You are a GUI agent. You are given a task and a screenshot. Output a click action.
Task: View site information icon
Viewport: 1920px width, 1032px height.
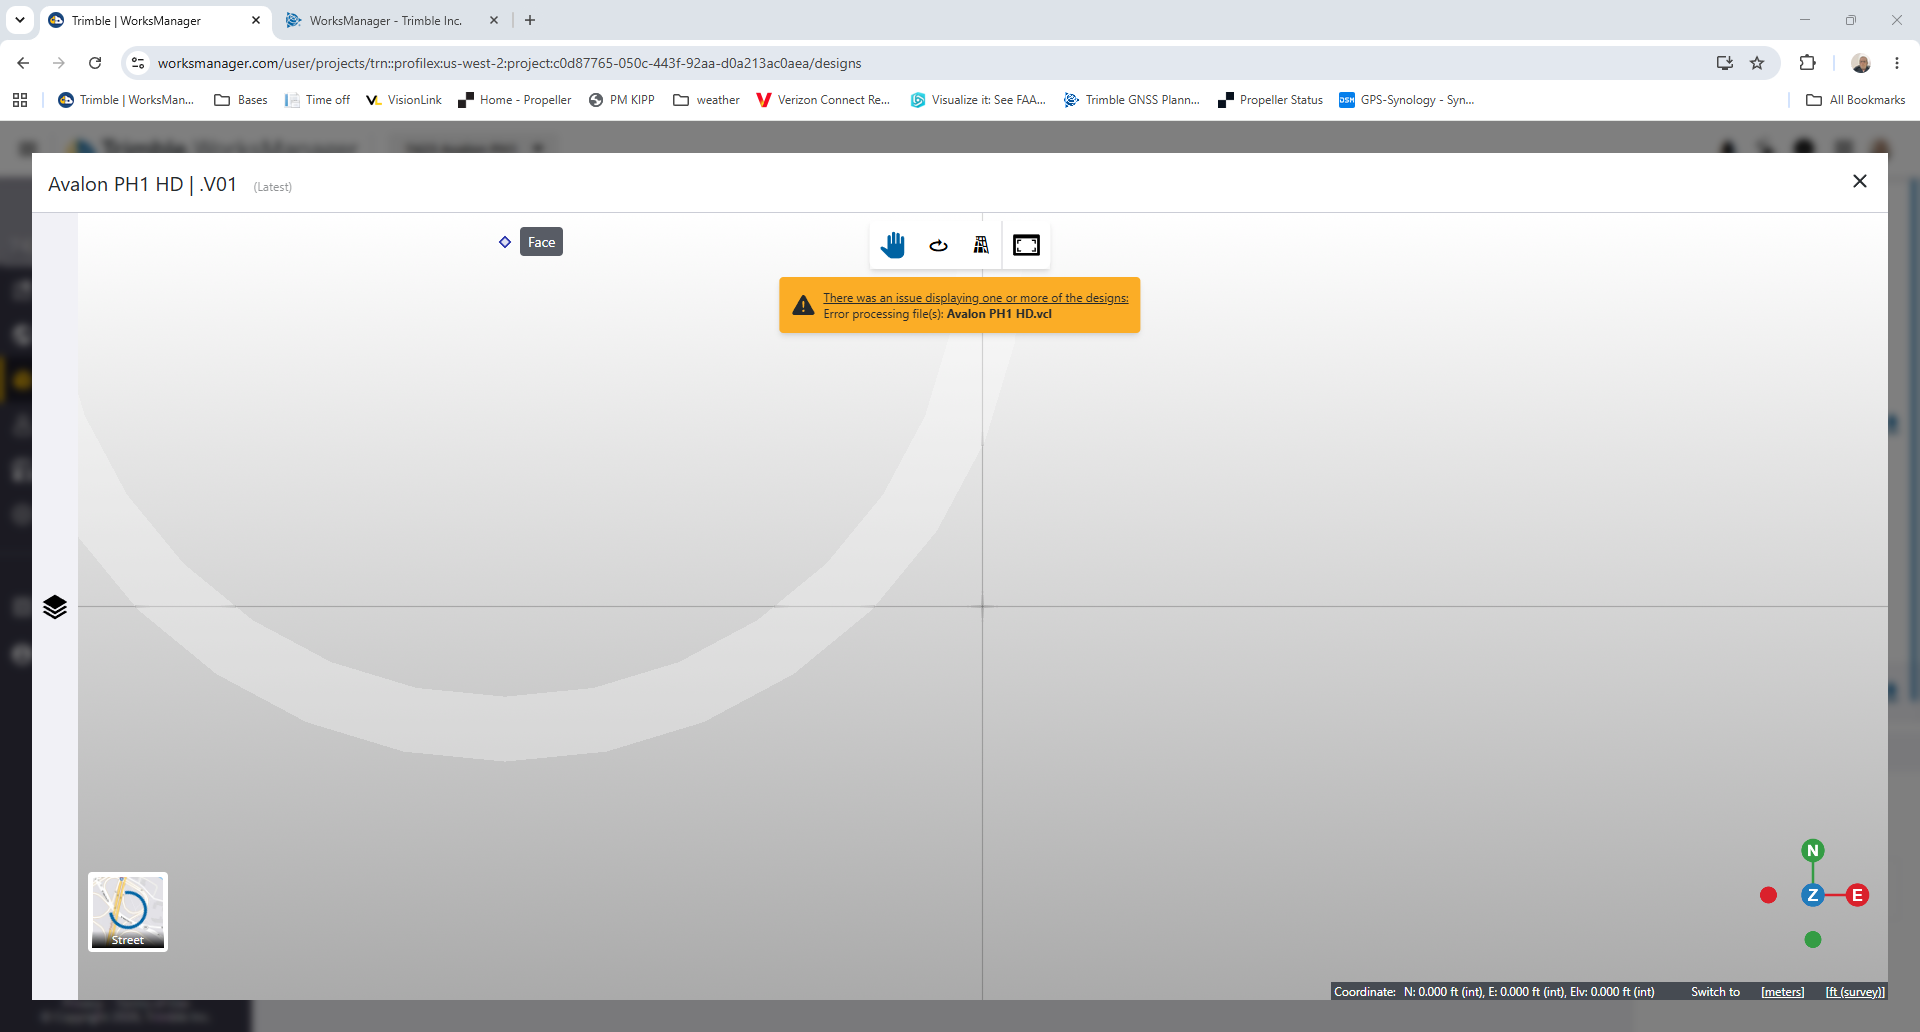pyautogui.click(x=138, y=63)
